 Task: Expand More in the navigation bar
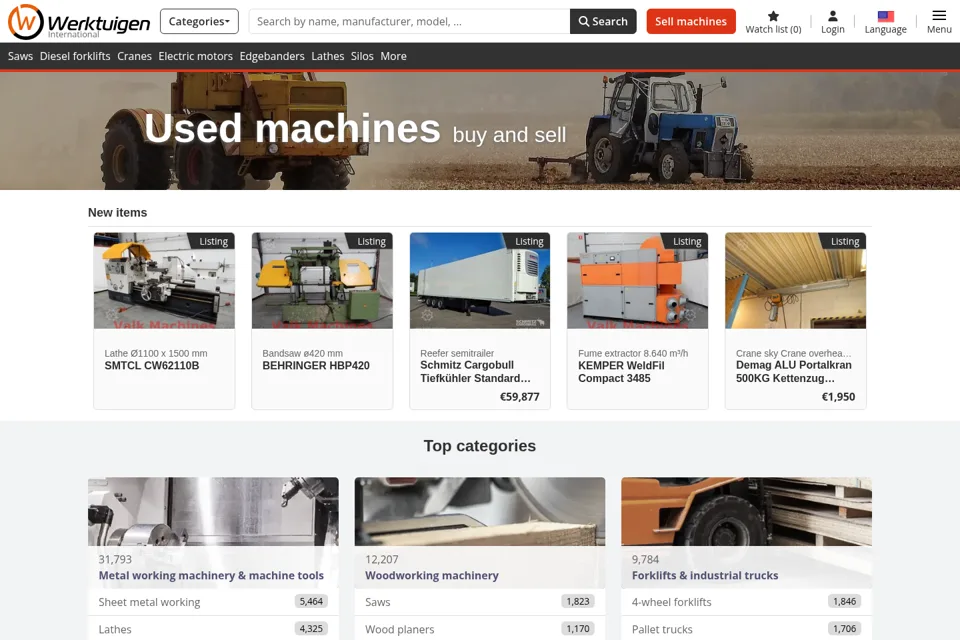(394, 56)
